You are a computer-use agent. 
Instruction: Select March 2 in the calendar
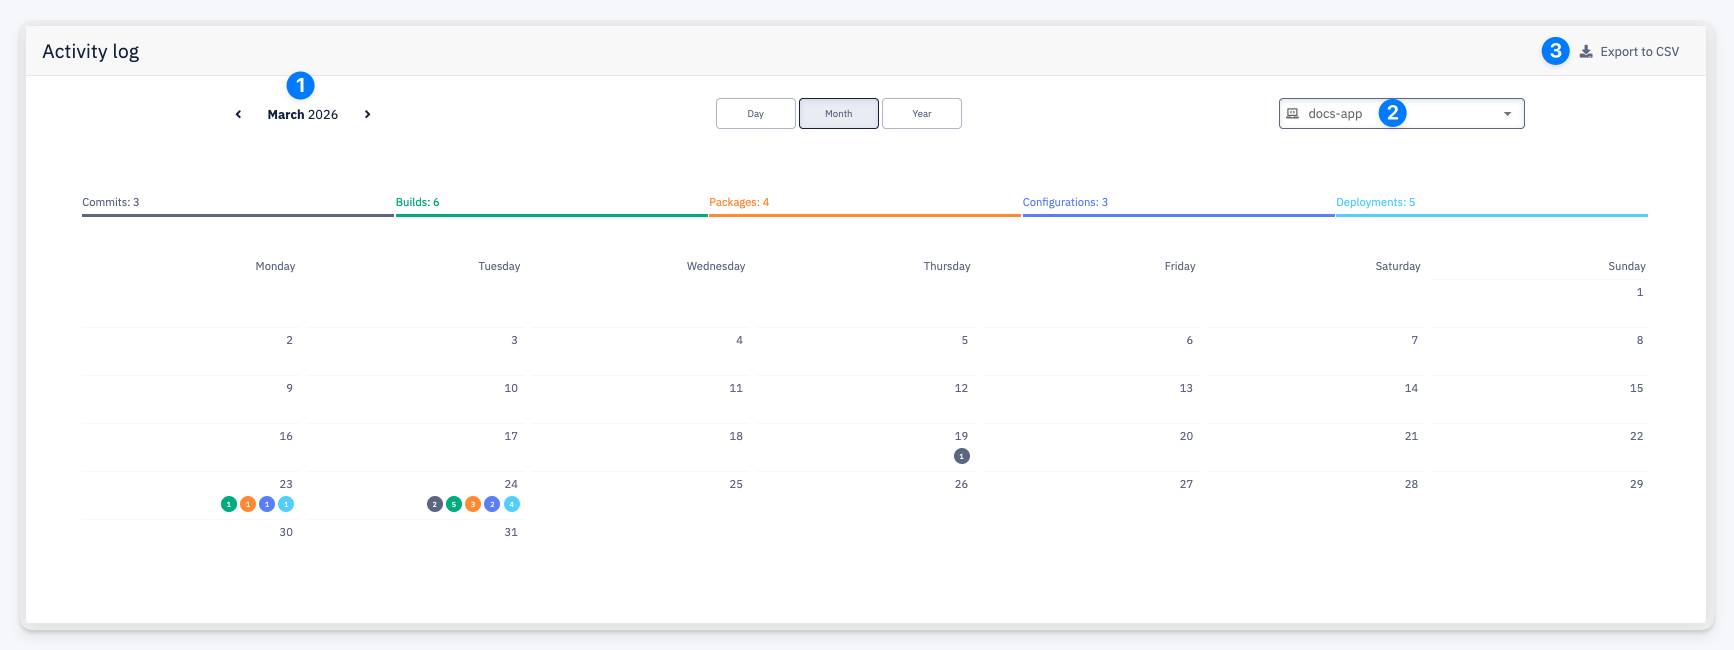click(290, 340)
